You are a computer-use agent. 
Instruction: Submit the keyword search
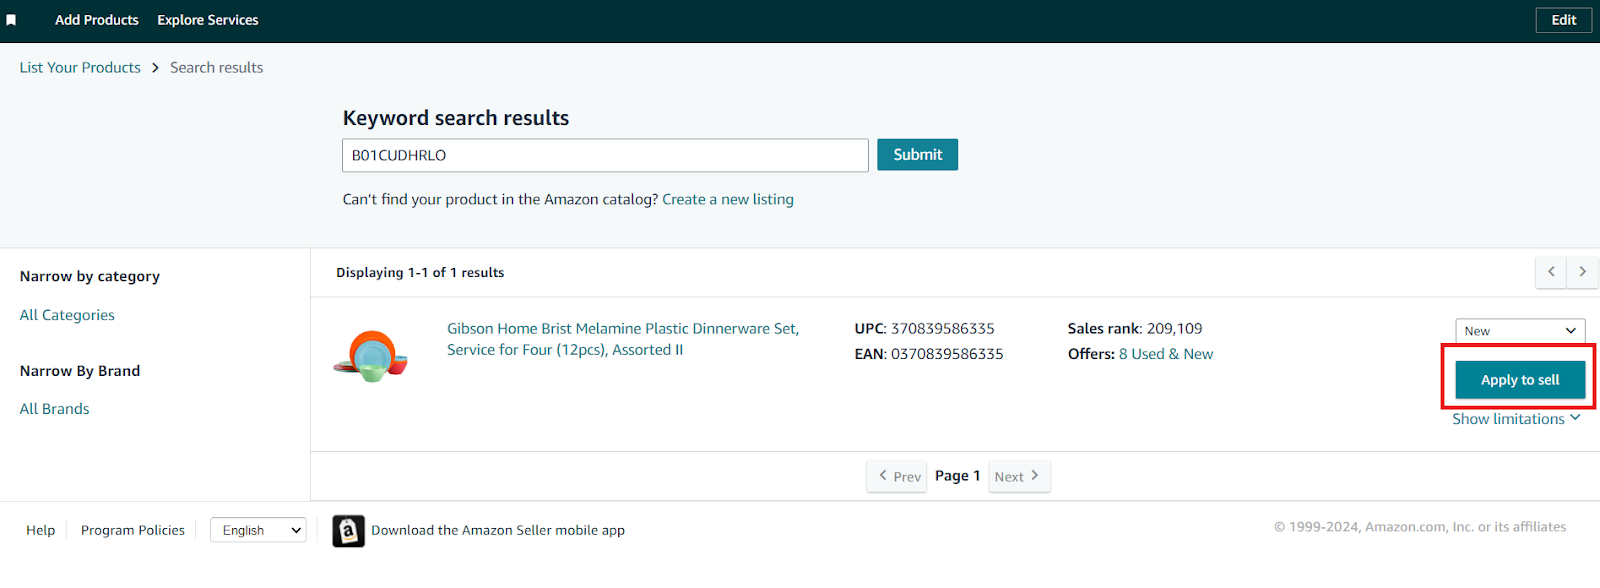point(917,155)
